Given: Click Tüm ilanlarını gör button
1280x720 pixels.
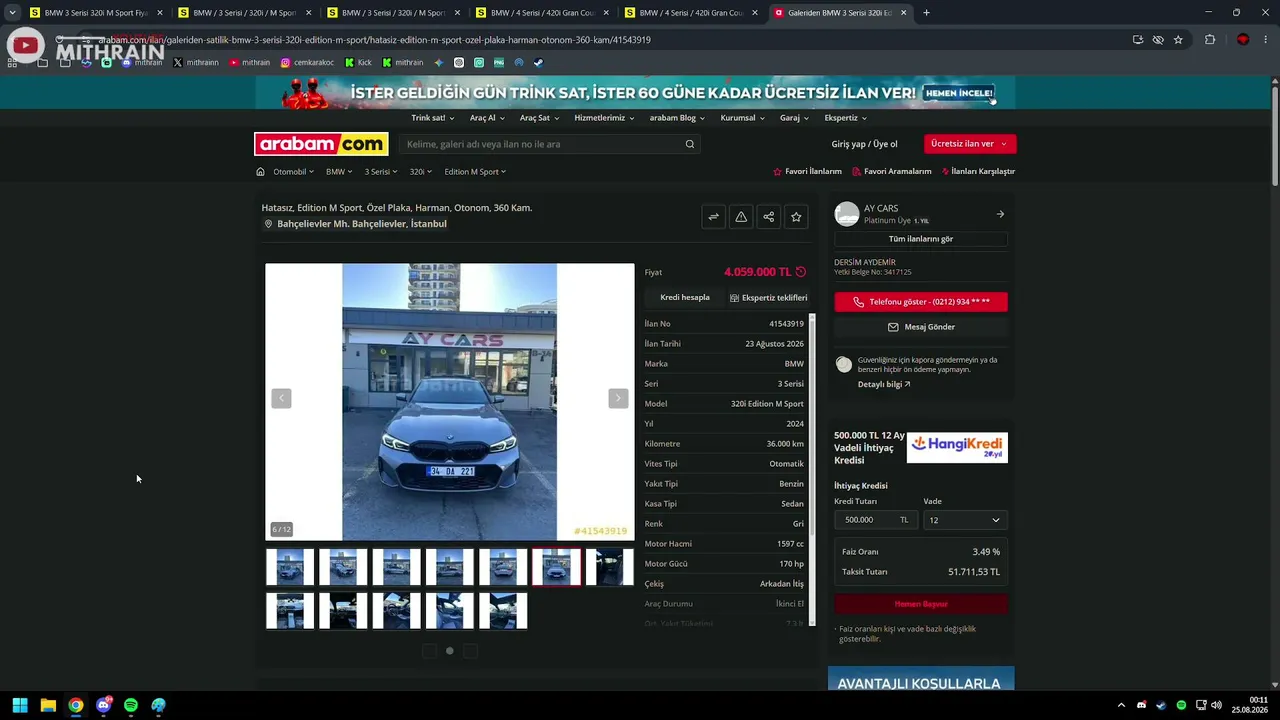Looking at the screenshot, I should (x=921, y=239).
